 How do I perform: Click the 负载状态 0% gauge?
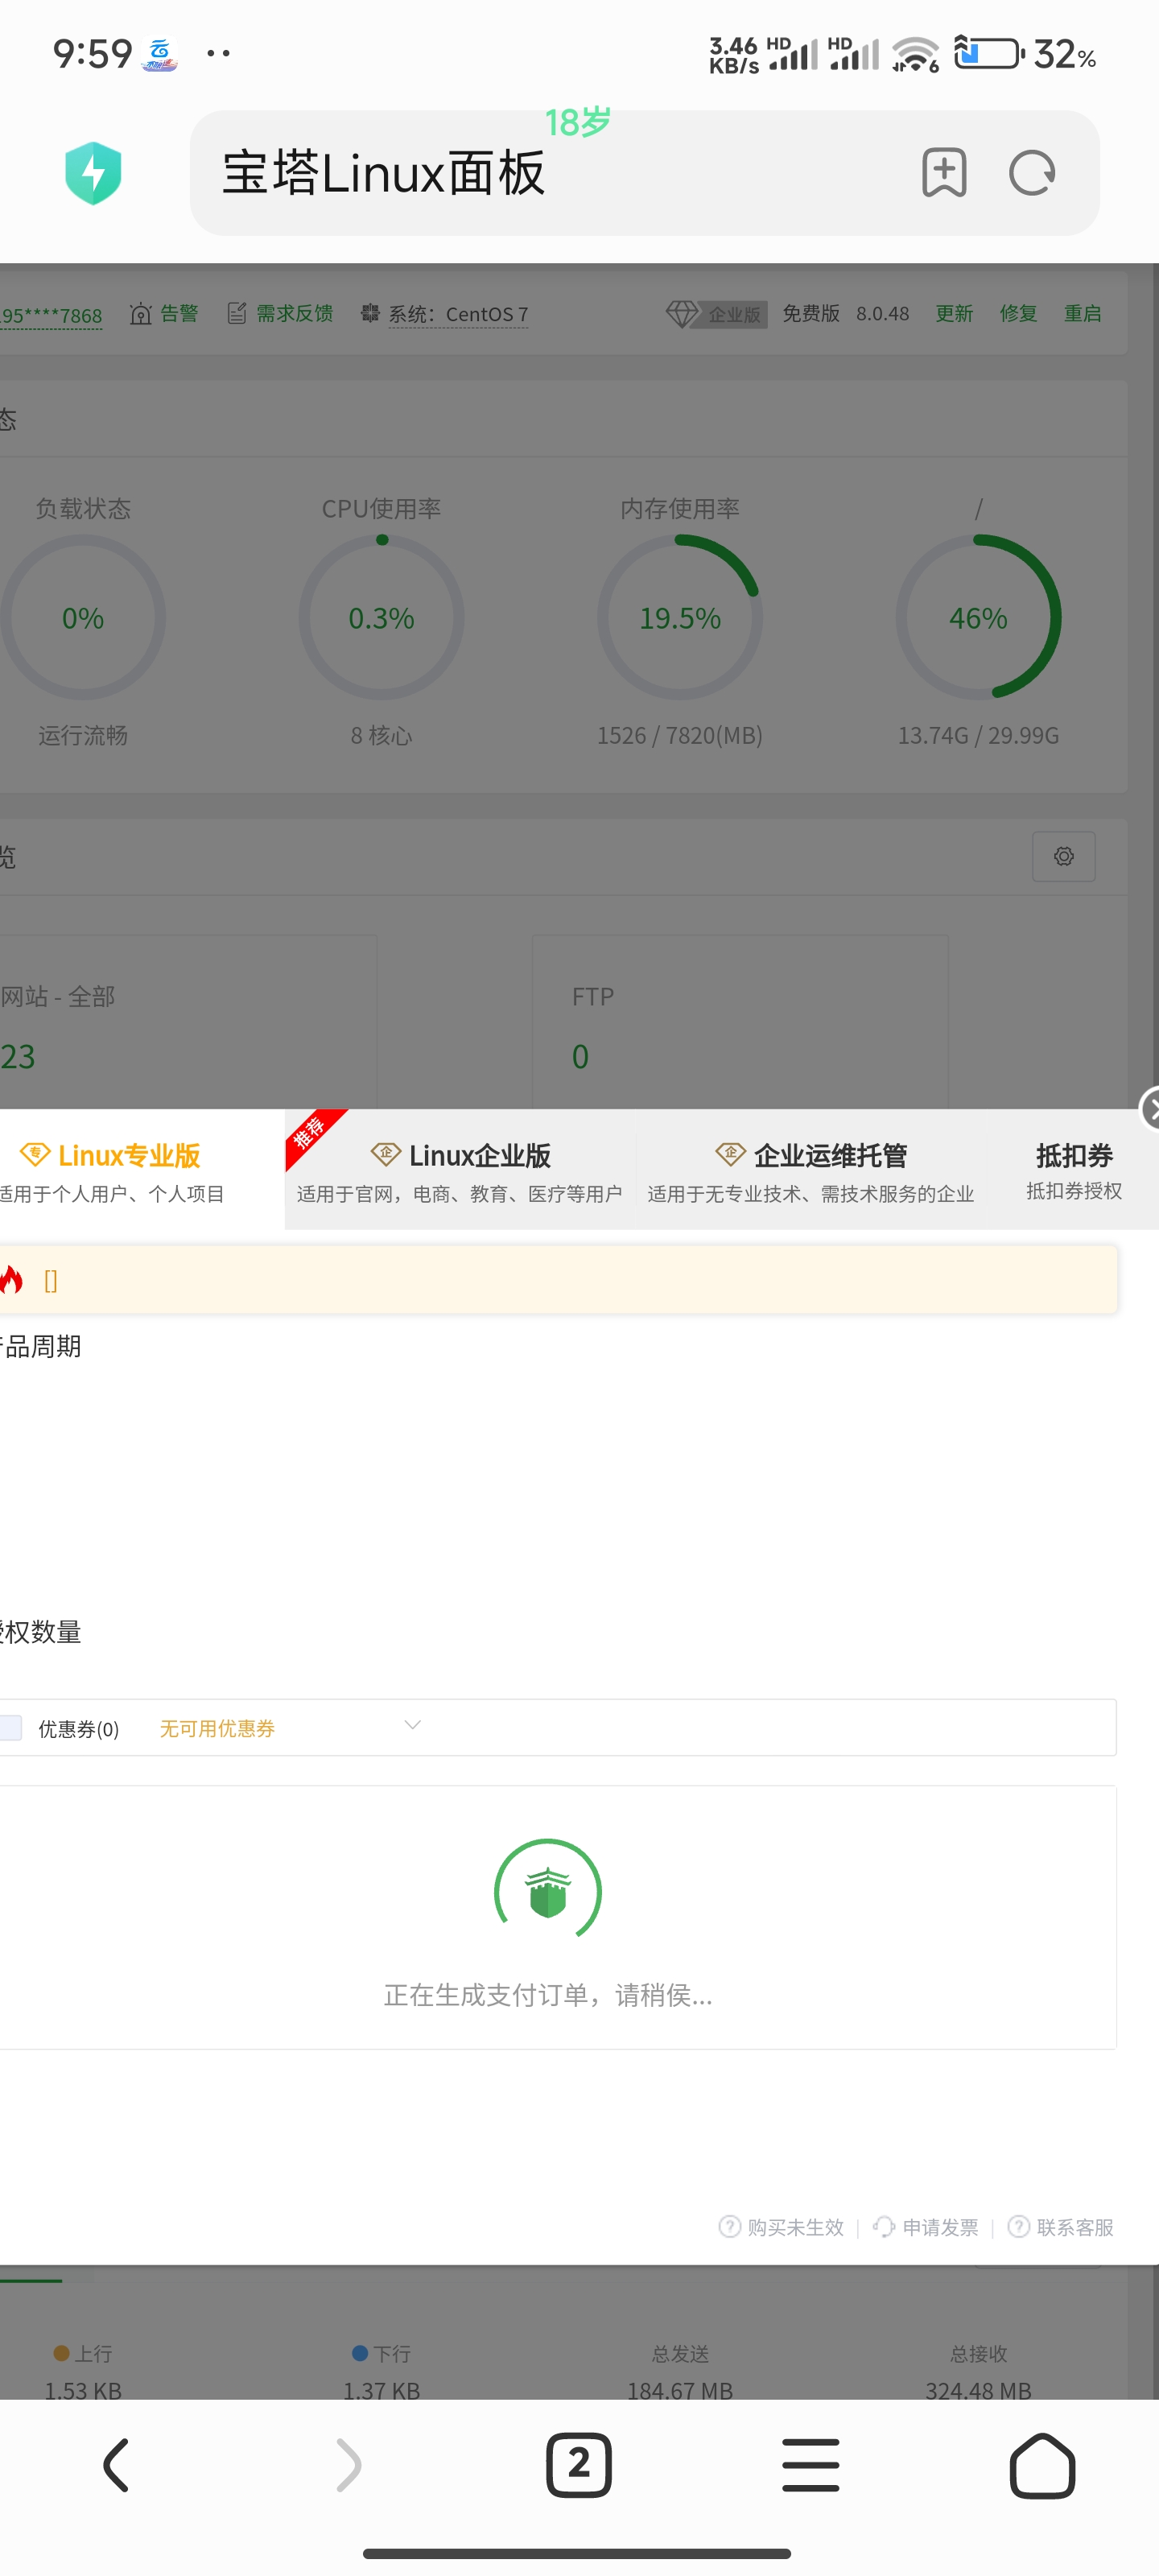83,618
